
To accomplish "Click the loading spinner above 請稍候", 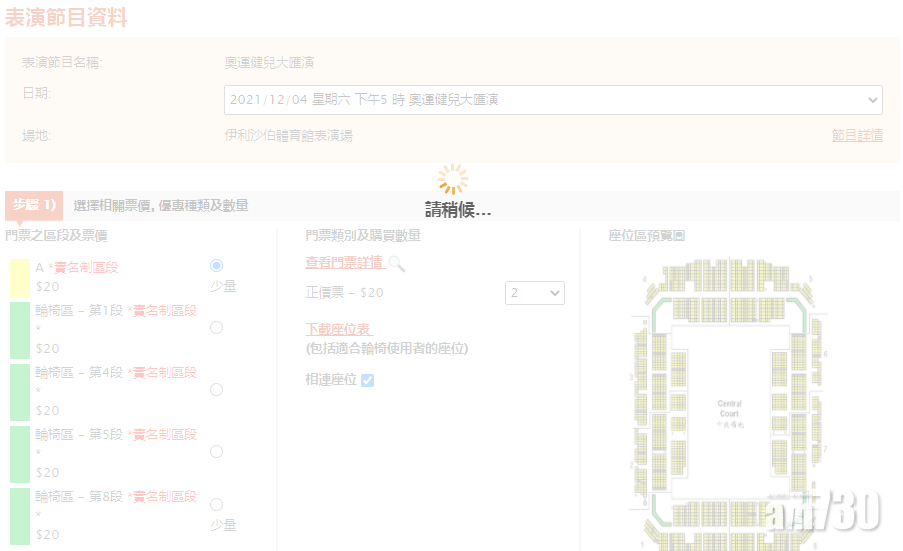I will pos(452,179).
